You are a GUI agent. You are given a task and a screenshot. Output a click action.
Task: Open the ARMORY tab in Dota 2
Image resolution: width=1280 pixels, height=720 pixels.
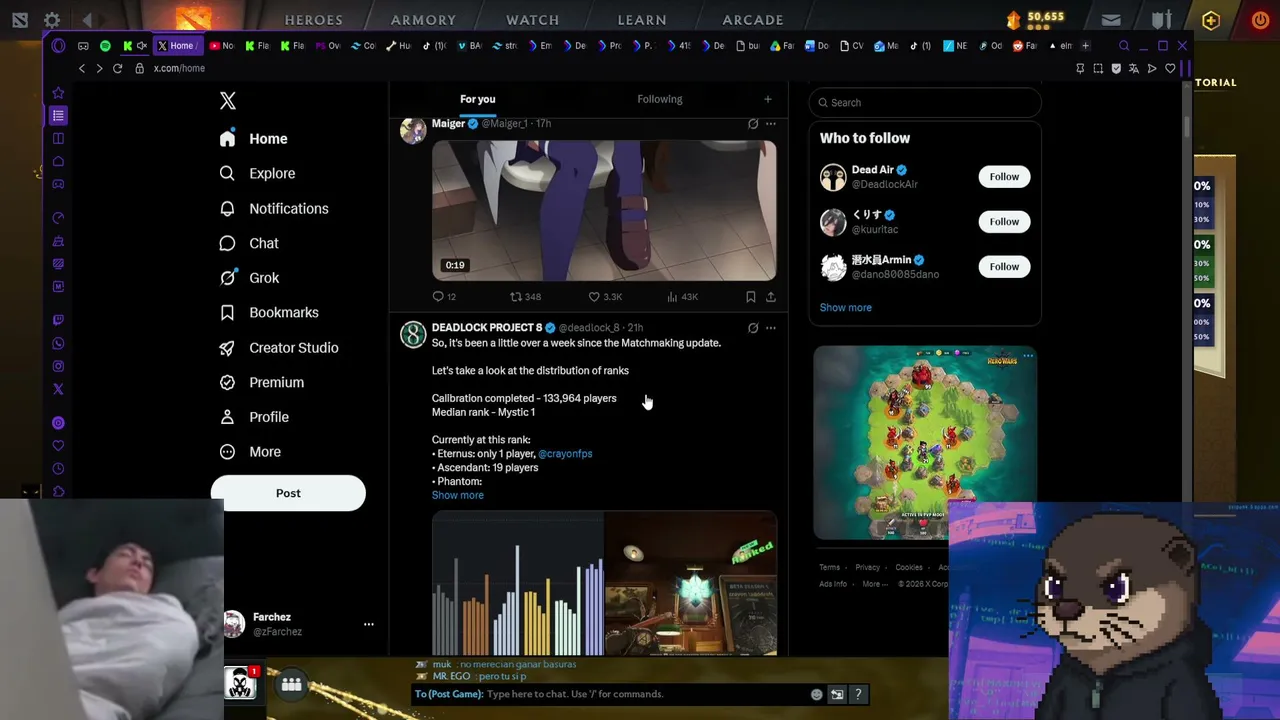click(x=423, y=20)
